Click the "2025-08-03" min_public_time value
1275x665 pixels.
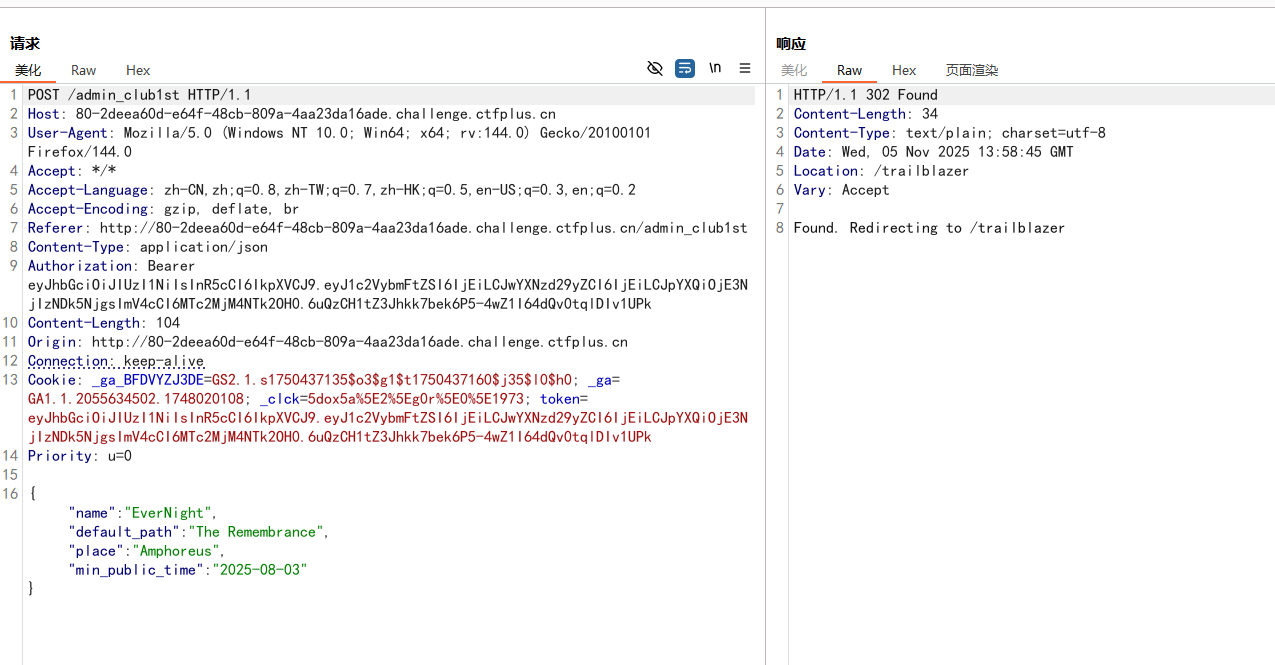[x=258, y=570]
